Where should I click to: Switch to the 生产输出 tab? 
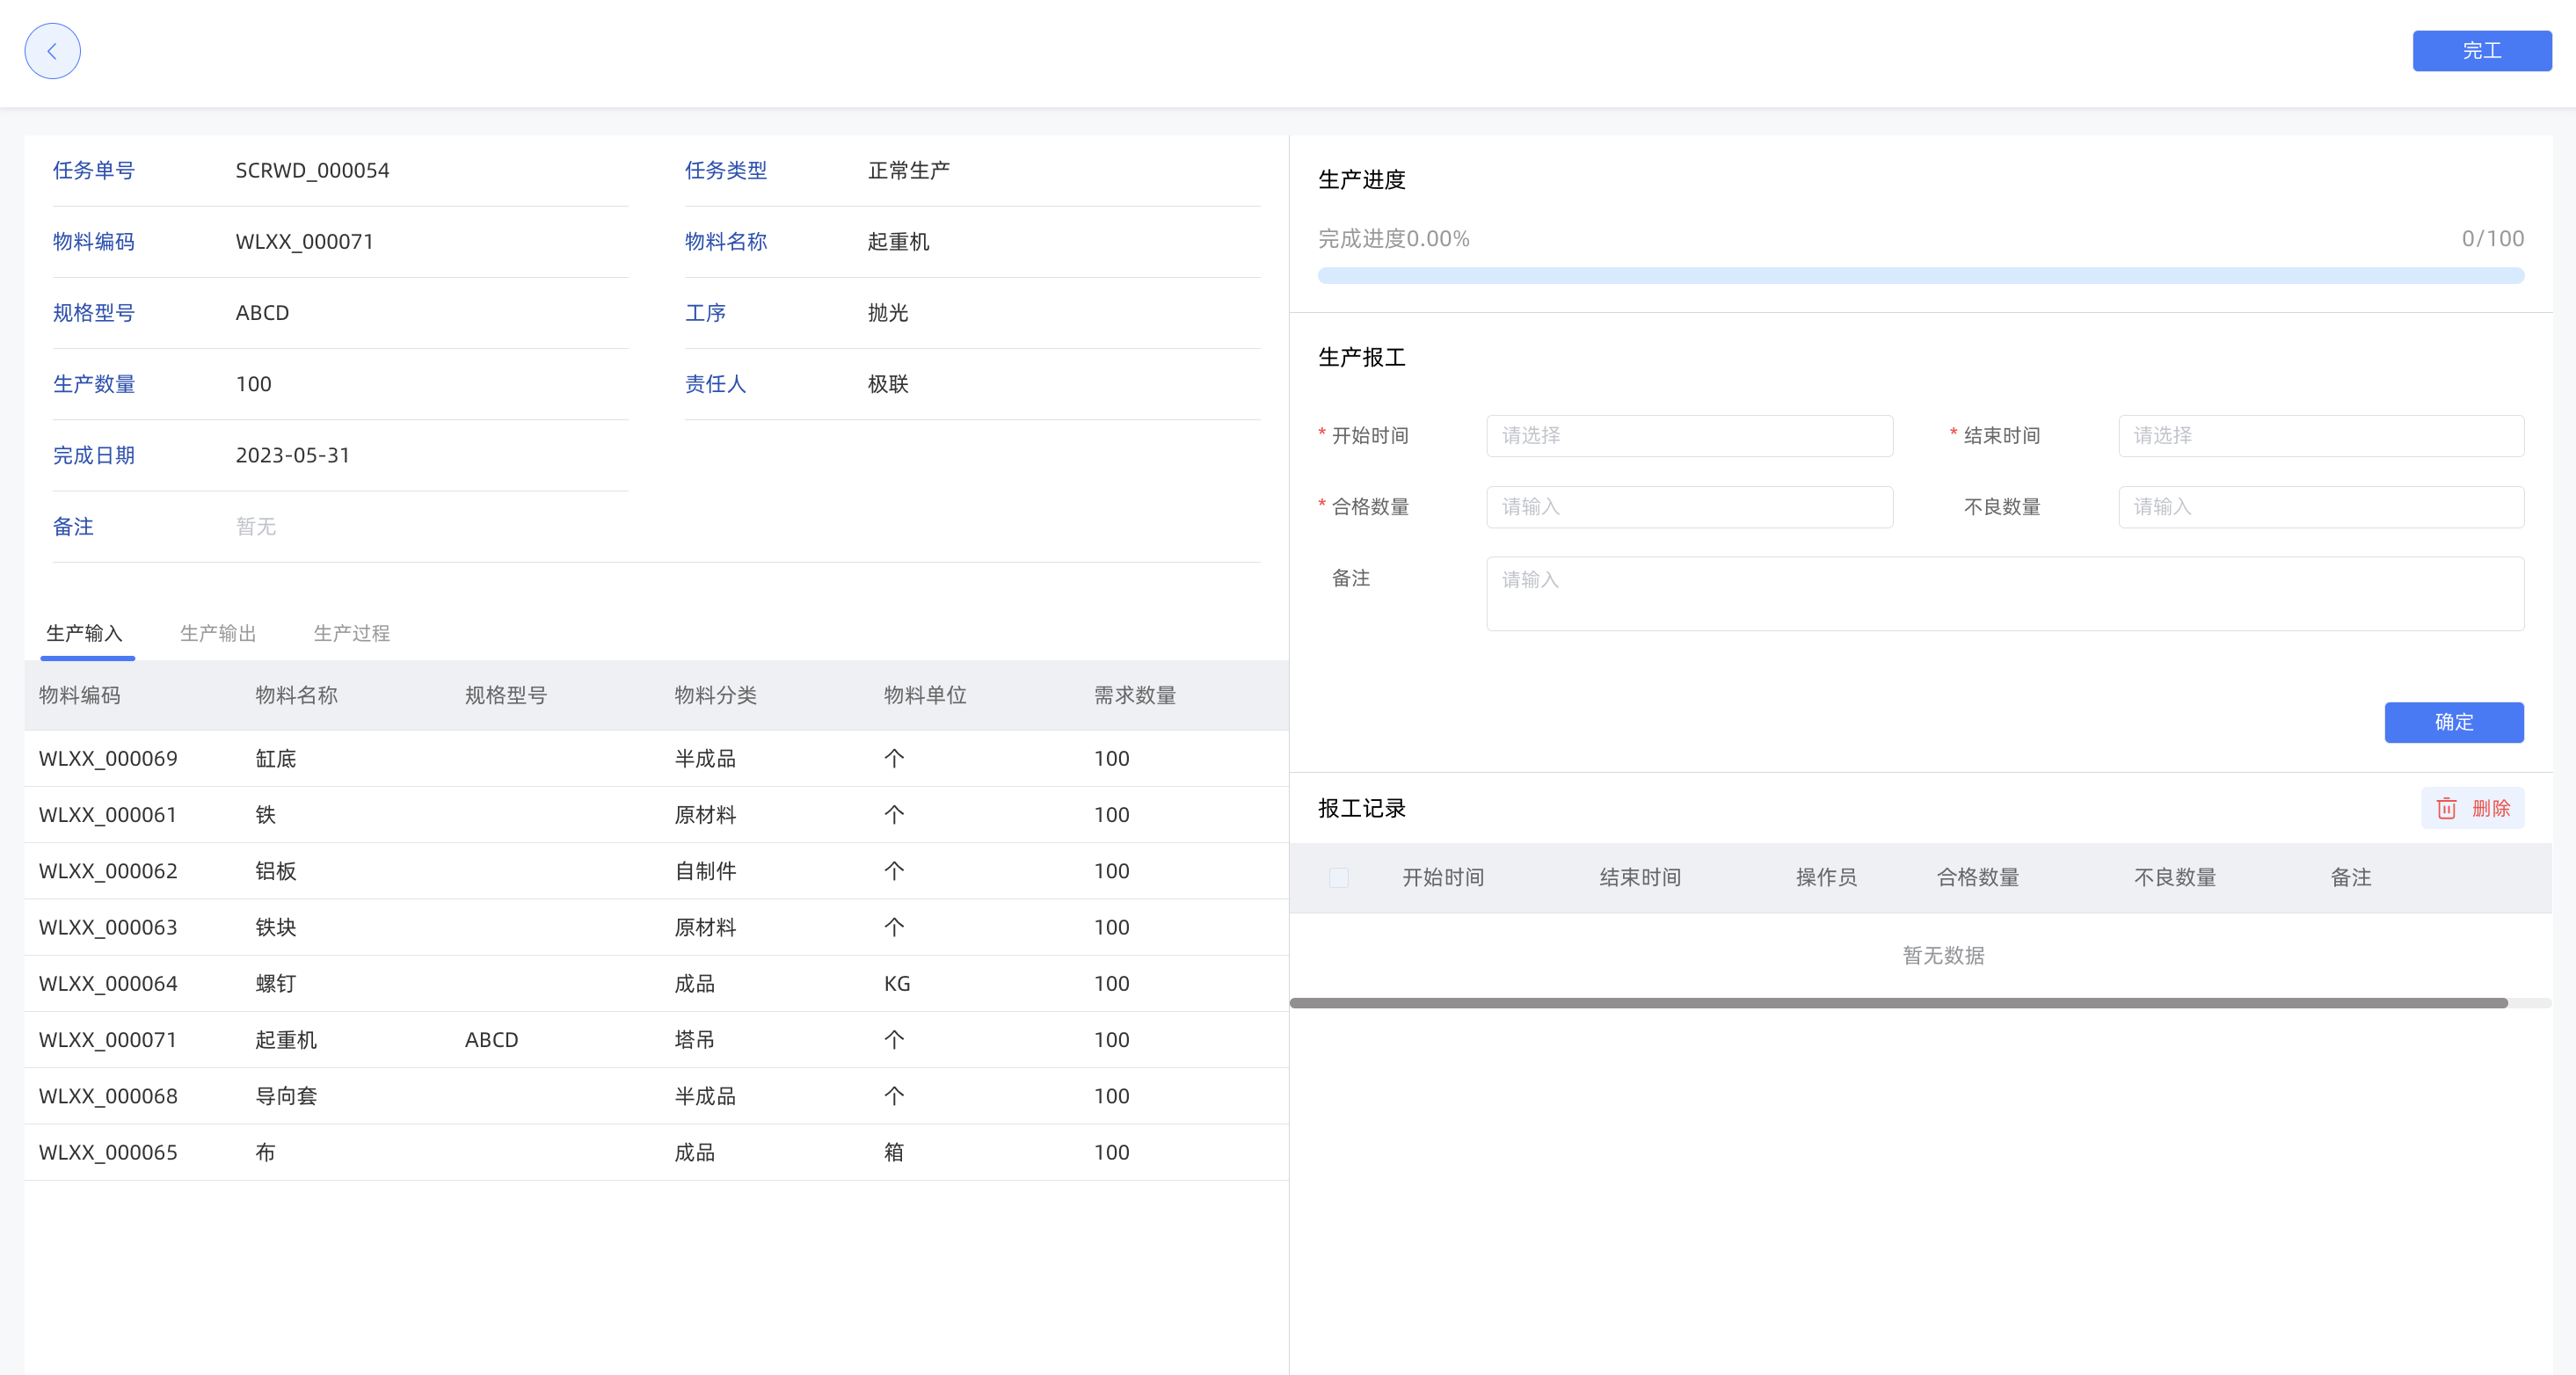(x=218, y=633)
